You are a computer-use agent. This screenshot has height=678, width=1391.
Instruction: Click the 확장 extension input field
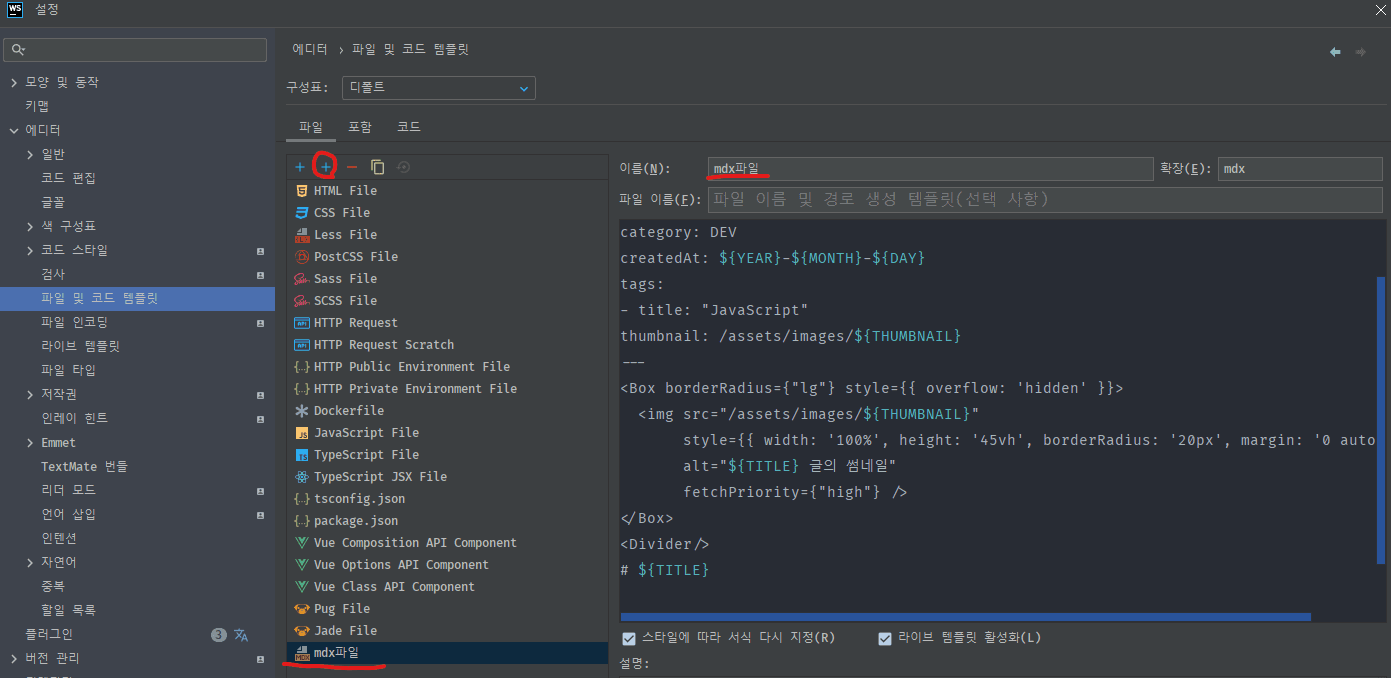coord(1299,169)
